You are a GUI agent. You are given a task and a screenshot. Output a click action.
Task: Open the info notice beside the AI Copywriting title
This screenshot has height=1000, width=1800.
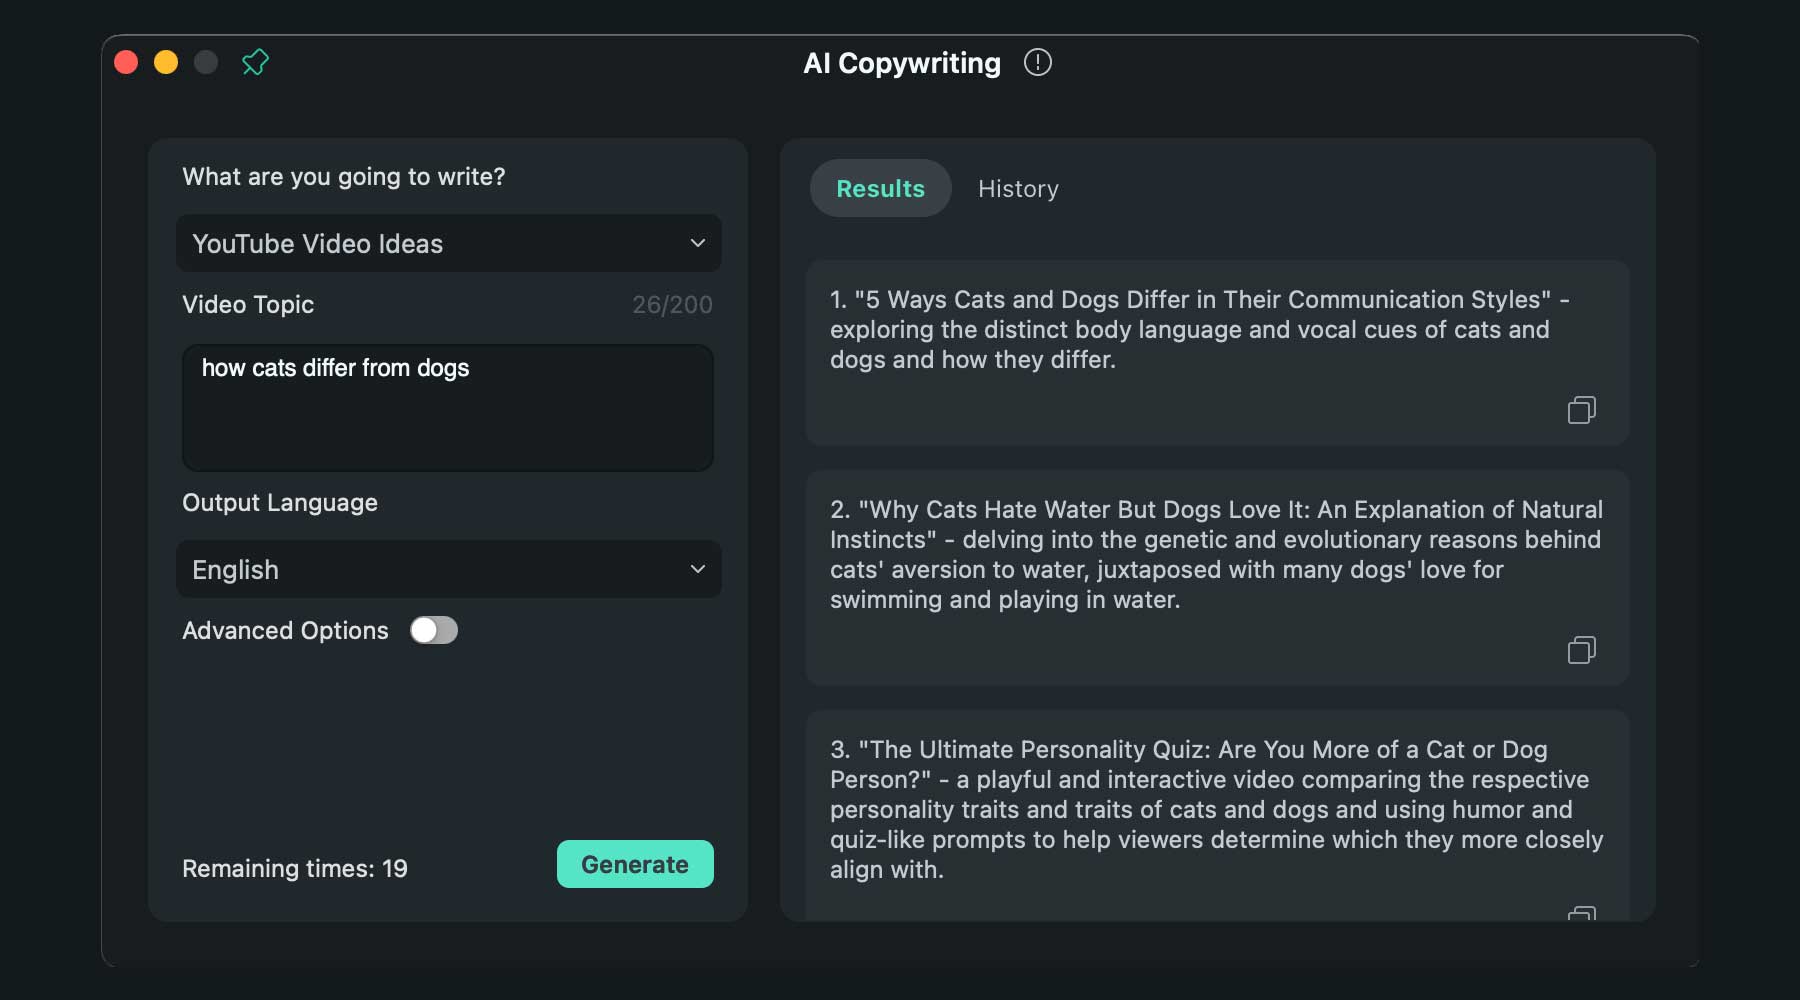1038,62
